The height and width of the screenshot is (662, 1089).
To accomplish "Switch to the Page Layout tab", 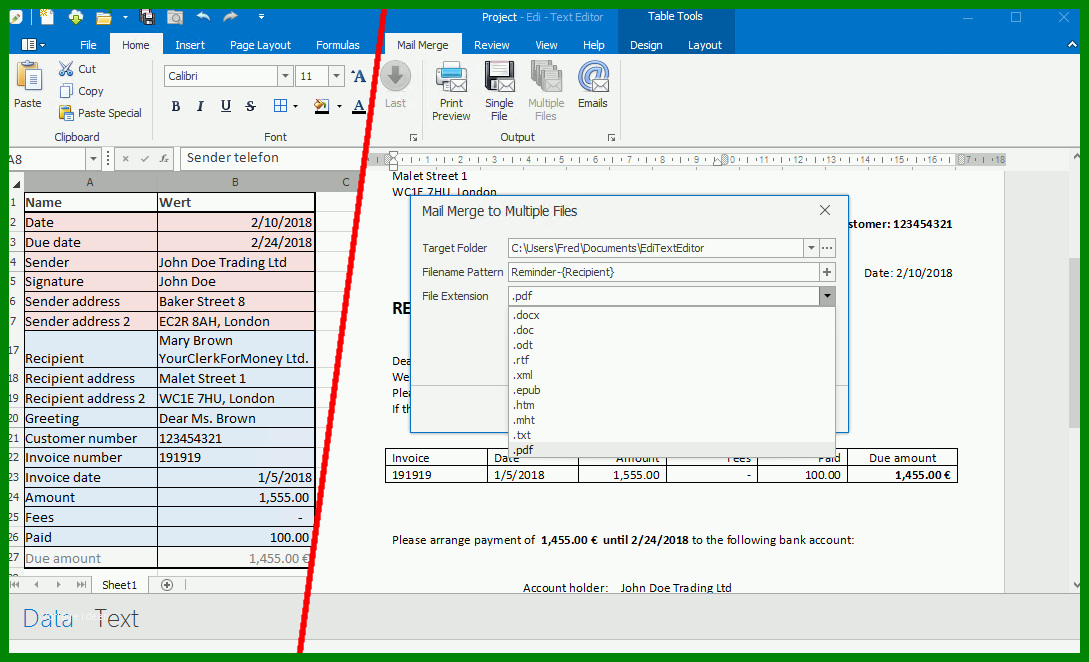I will pyautogui.click(x=260, y=44).
